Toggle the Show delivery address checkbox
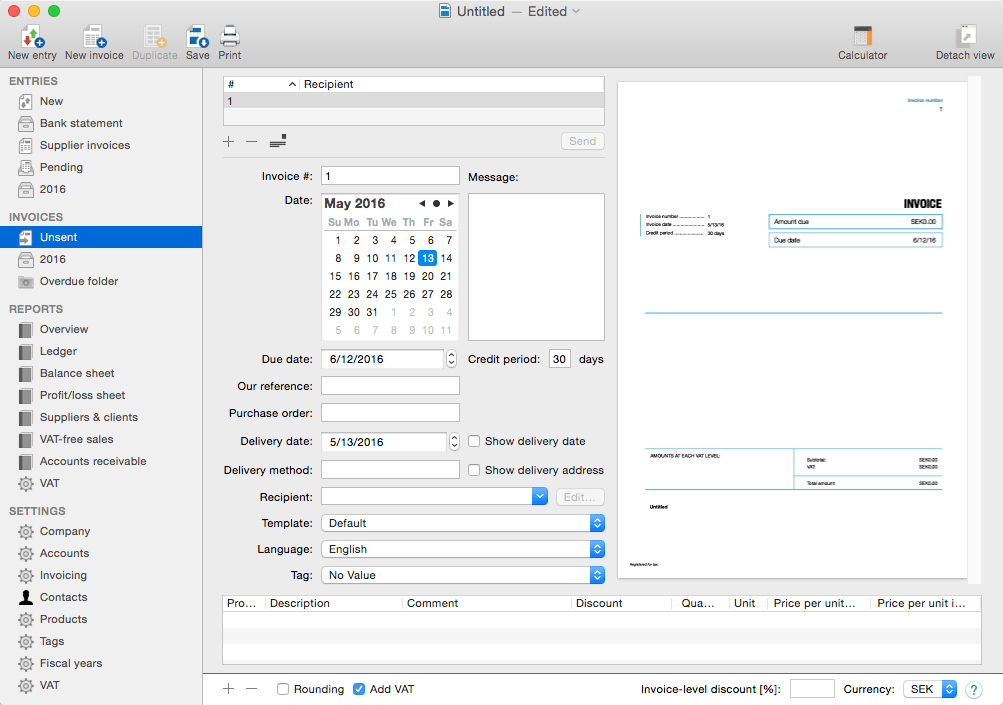The width and height of the screenshot is (1003, 705). 475,470
